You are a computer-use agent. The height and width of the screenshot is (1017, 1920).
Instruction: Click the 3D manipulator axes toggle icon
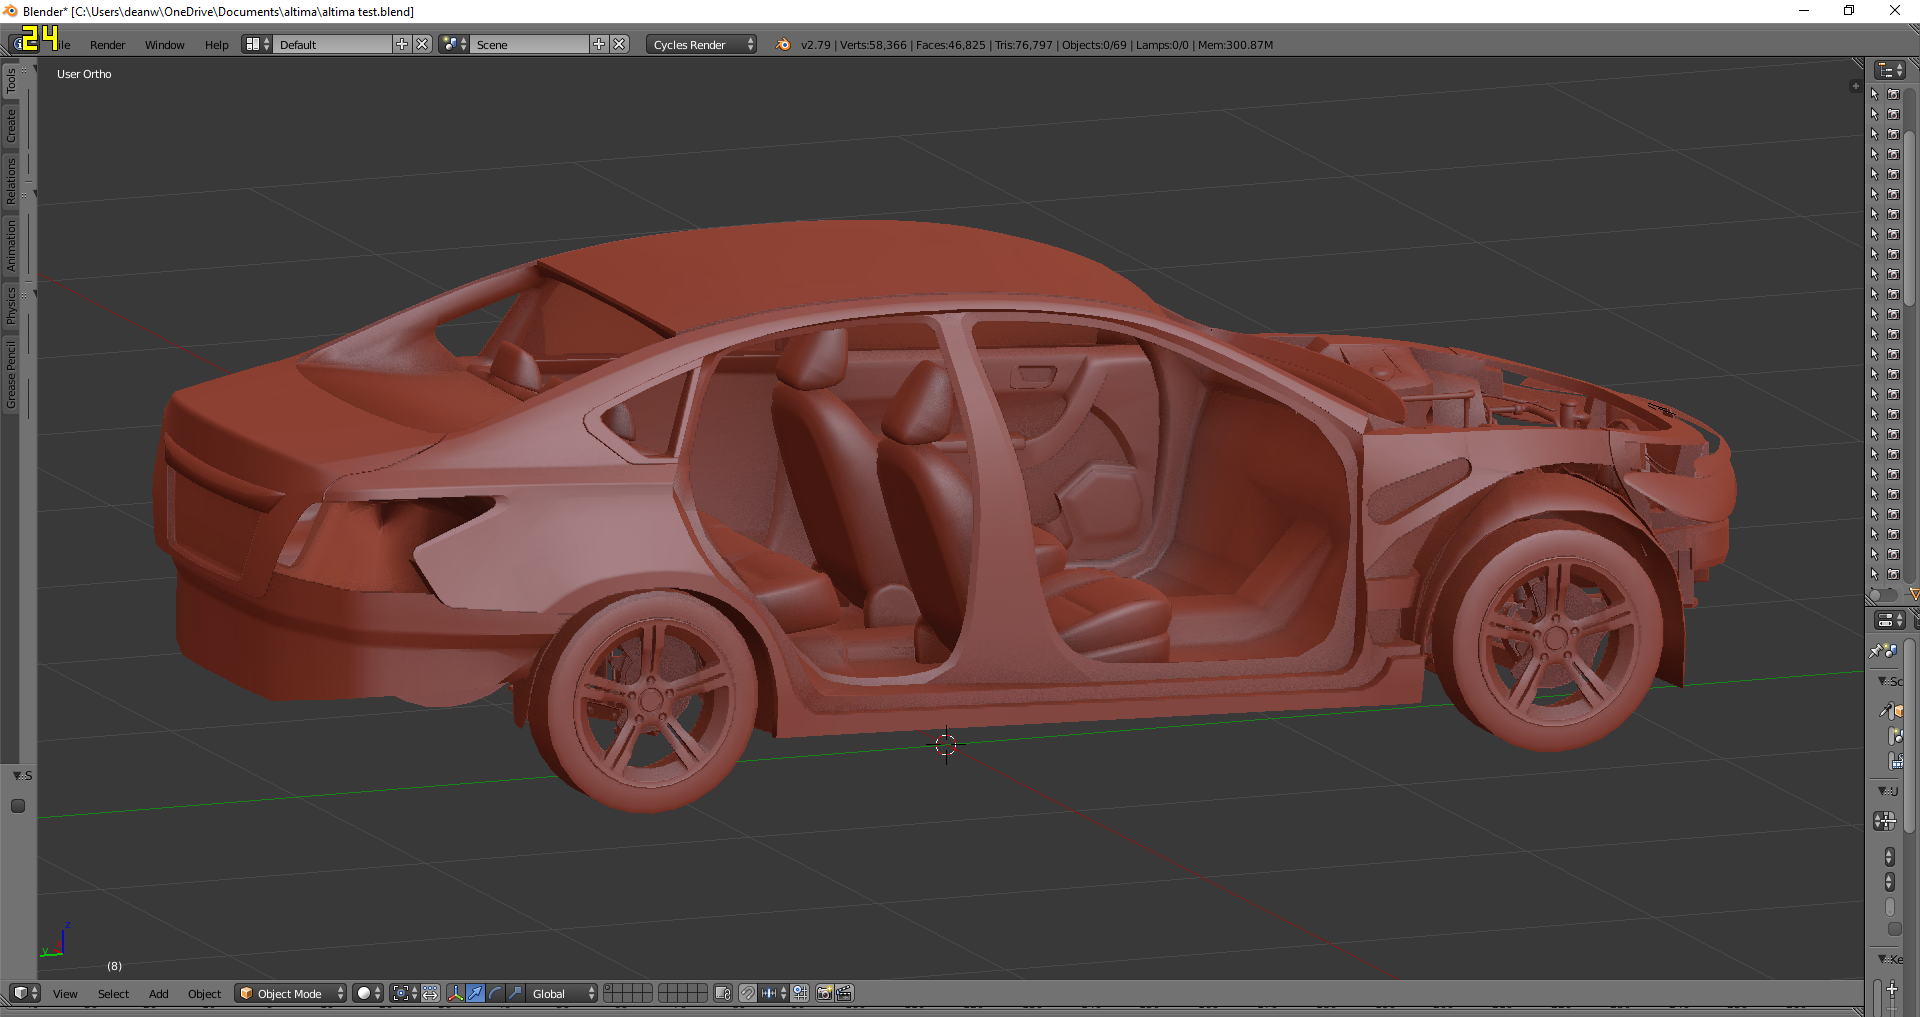456,994
